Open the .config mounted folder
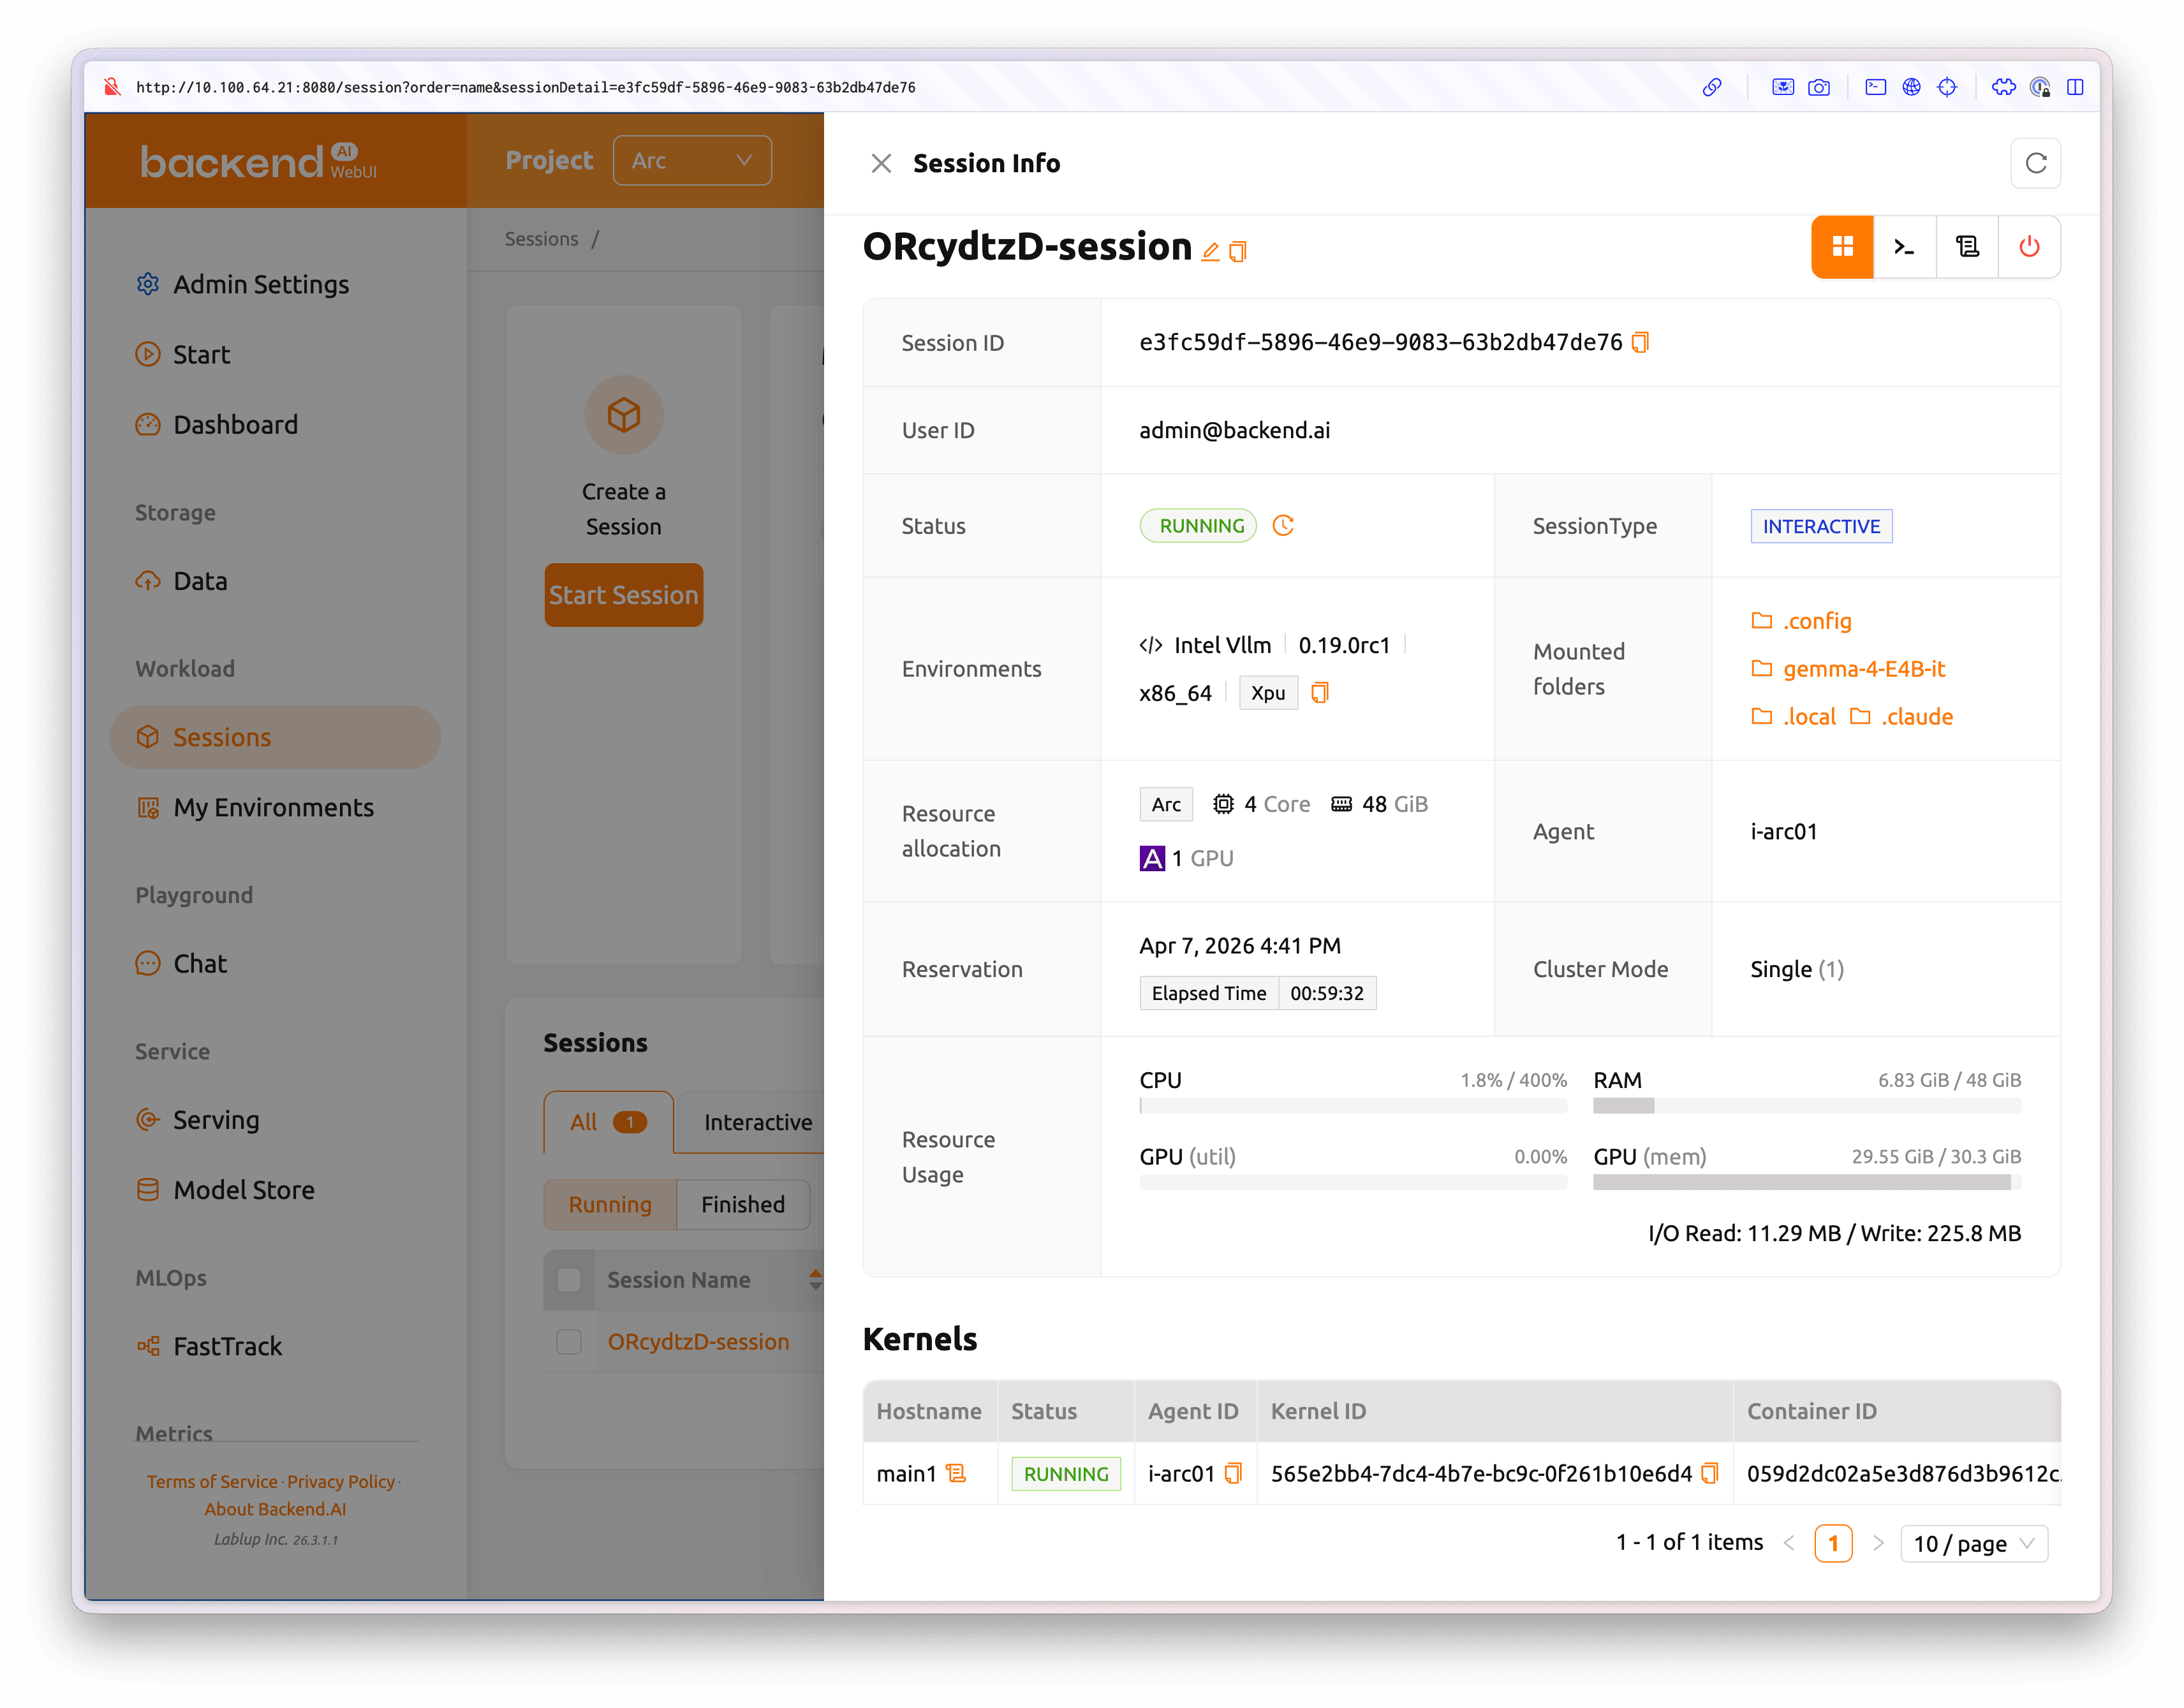 pyautogui.click(x=1801, y=621)
